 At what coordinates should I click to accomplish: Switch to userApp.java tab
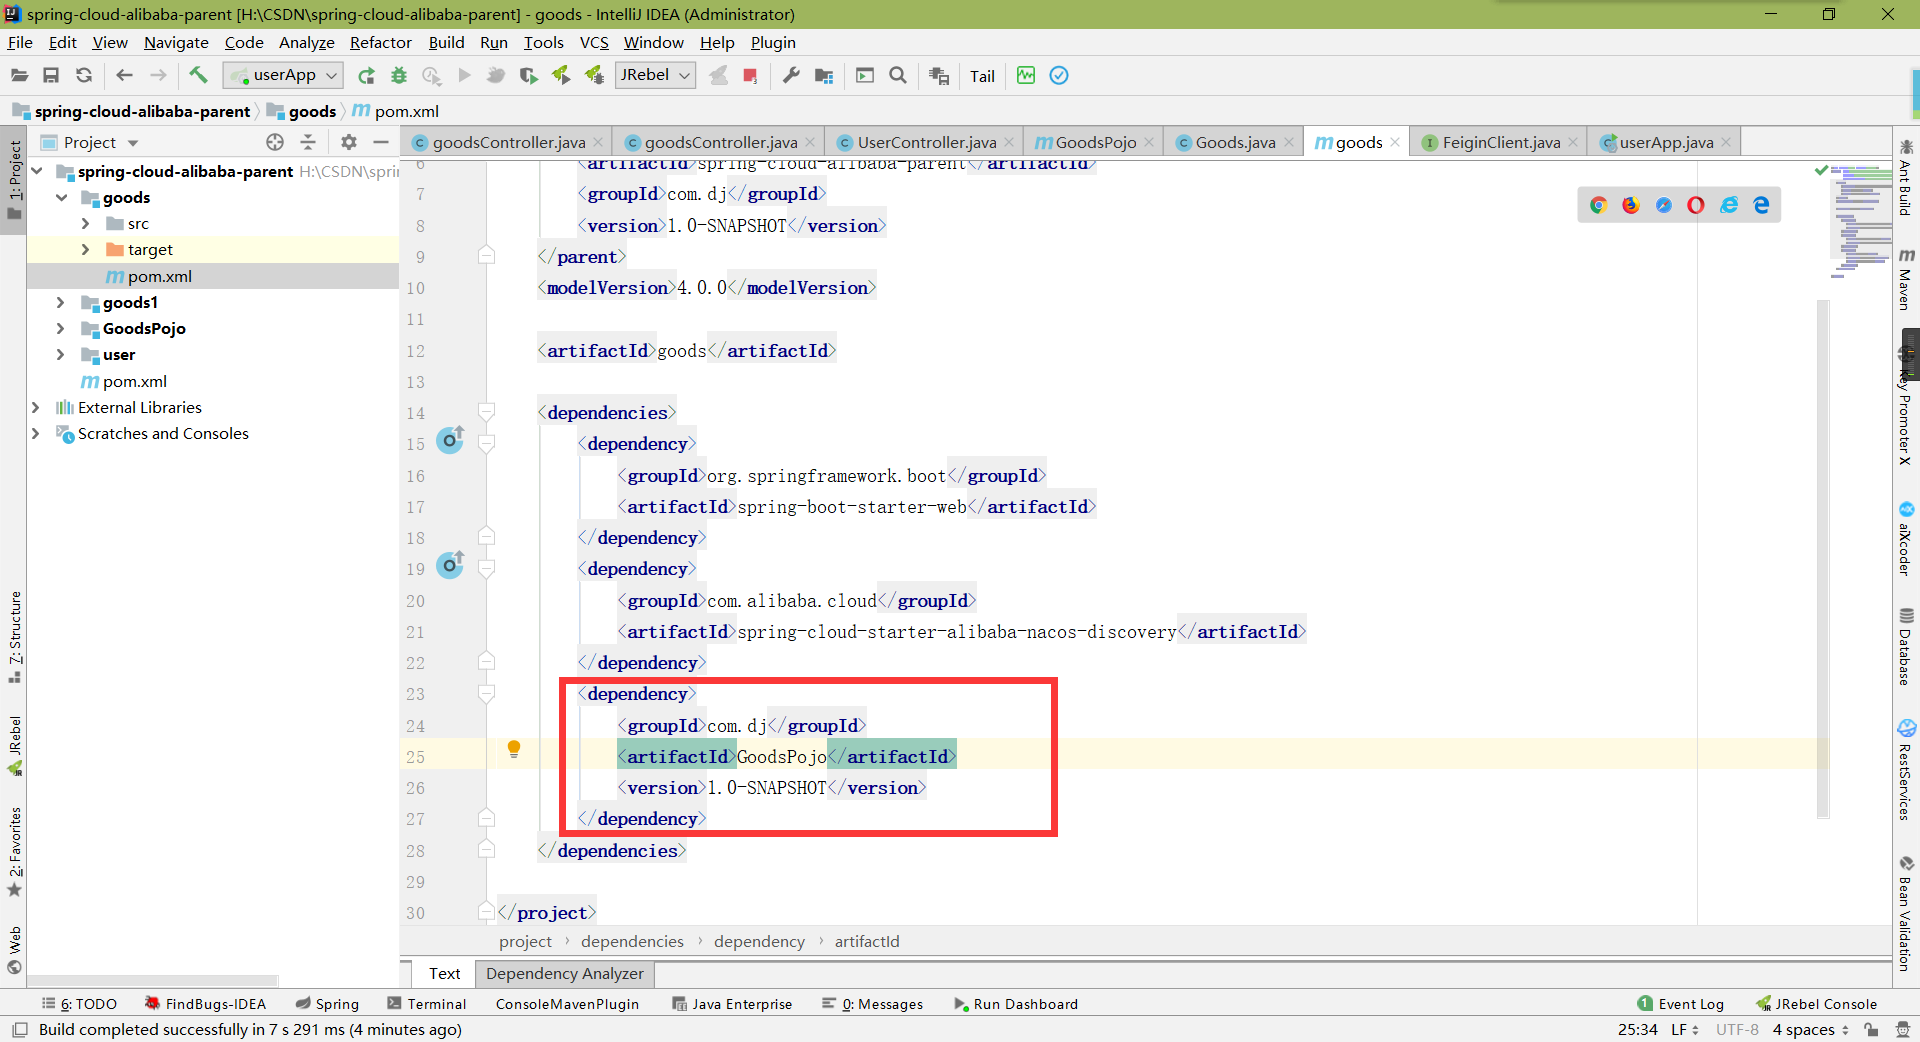[1666, 142]
